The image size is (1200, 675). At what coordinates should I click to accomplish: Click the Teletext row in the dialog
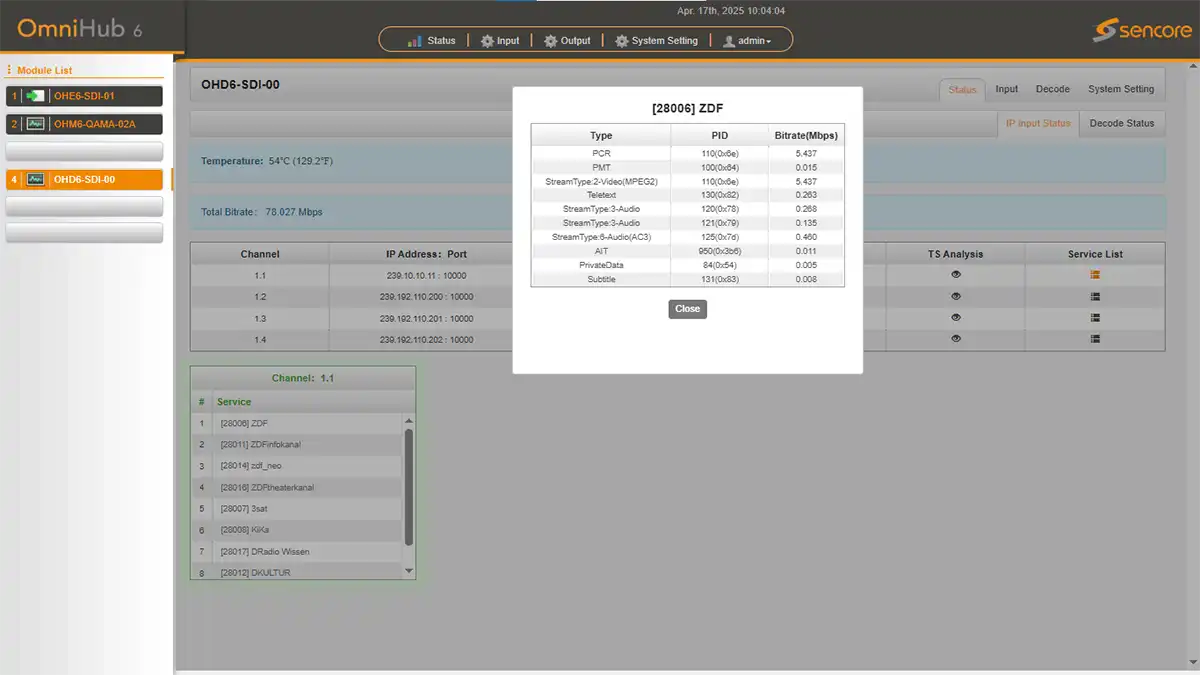(x=688, y=195)
